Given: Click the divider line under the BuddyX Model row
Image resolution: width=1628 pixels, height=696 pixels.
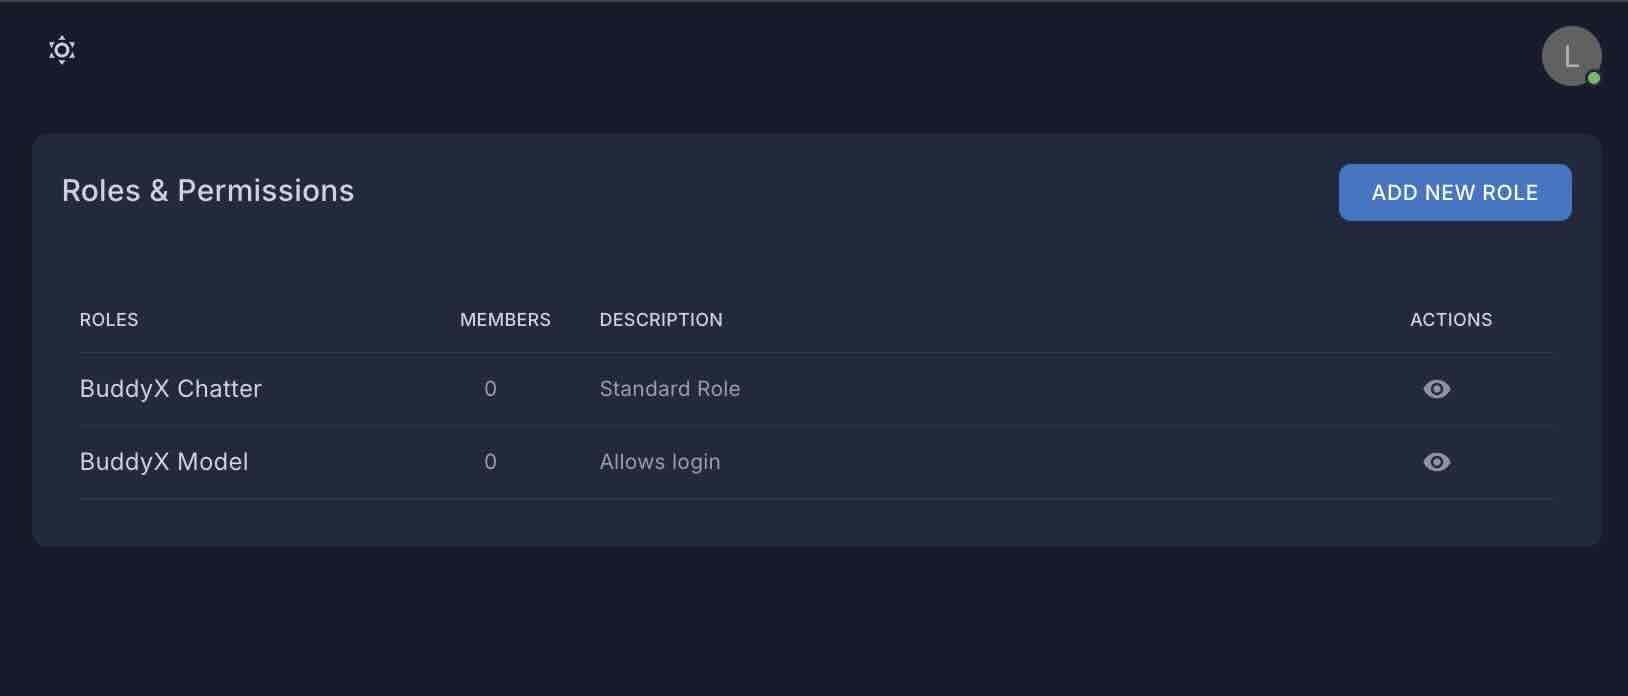Looking at the screenshot, I should (816, 498).
